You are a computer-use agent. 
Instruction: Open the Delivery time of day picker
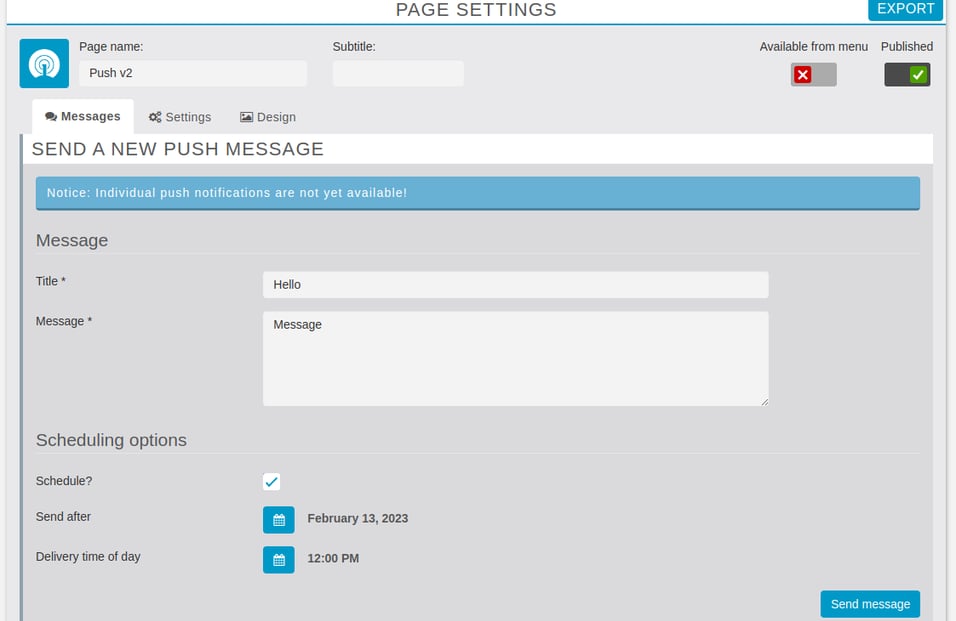[x=279, y=559]
